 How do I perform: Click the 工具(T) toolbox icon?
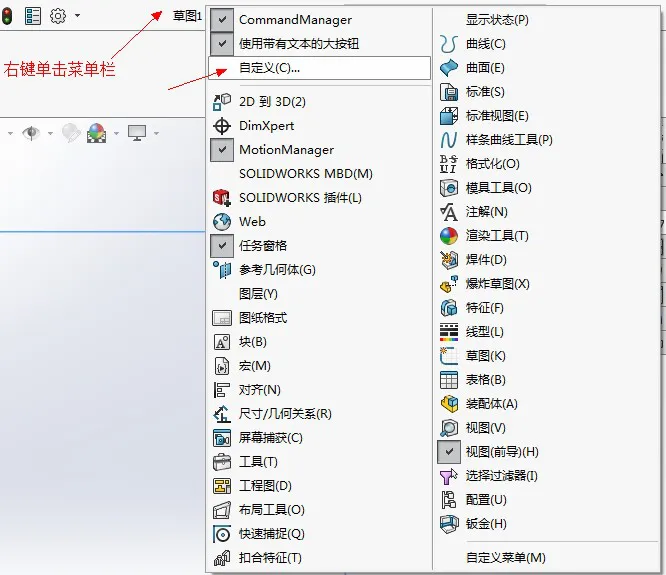tap(222, 462)
